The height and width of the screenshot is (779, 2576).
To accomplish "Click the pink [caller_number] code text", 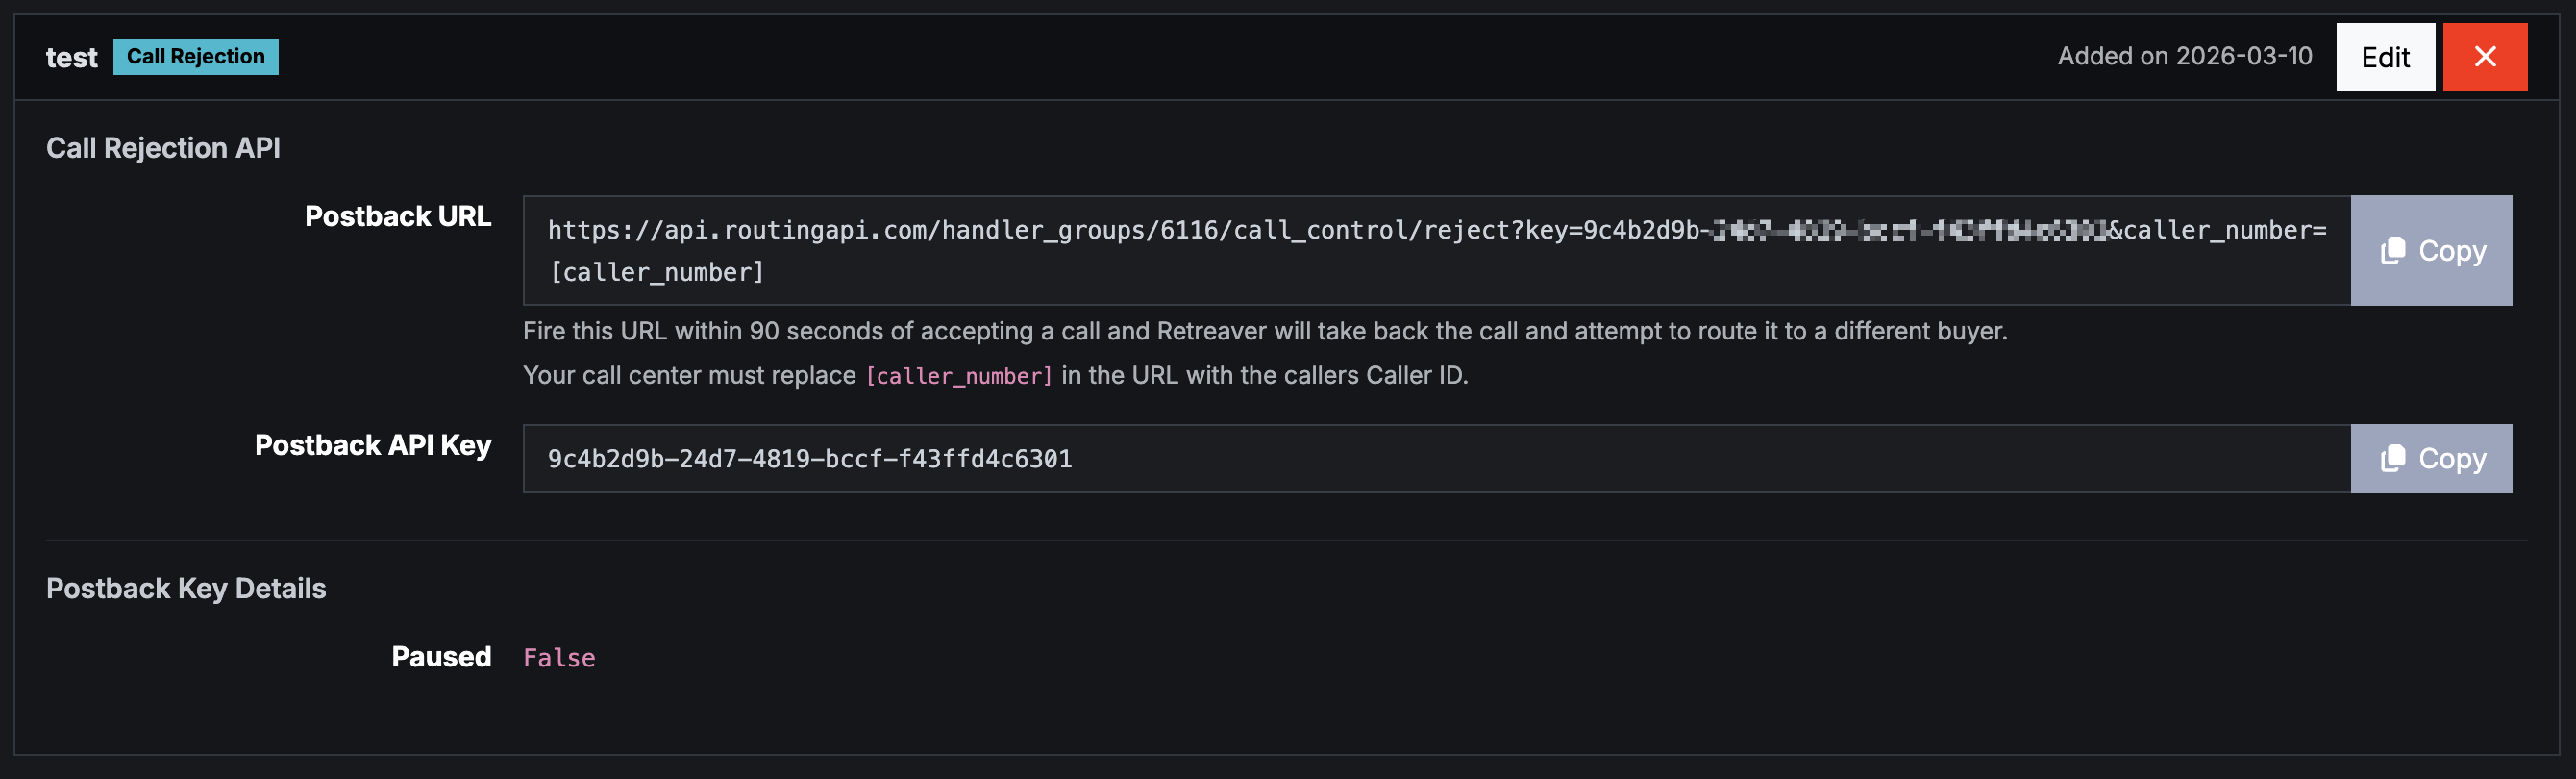I will pos(959,376).
